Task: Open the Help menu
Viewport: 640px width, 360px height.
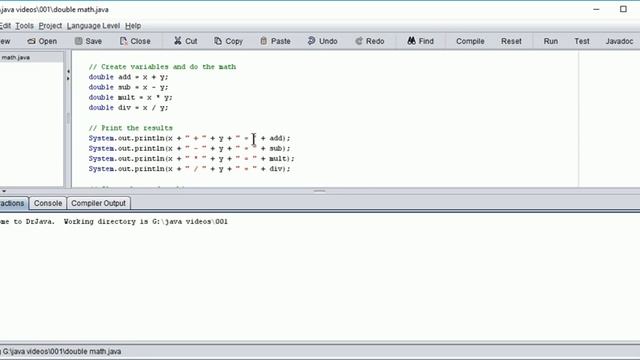Action: coord(133,26)
